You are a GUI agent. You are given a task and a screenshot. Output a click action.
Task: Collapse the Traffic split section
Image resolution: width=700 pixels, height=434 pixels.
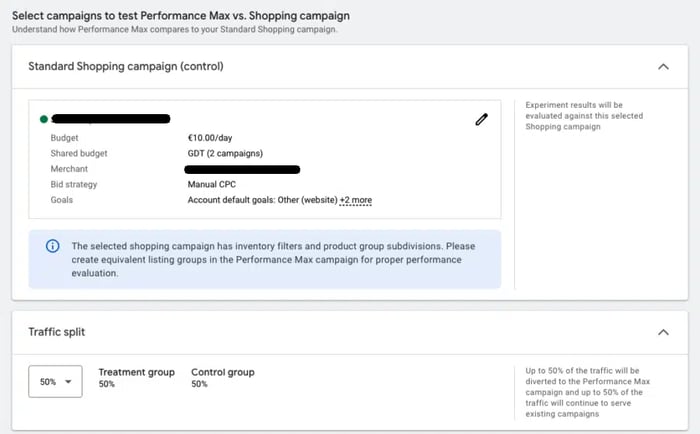pos(663,332)
